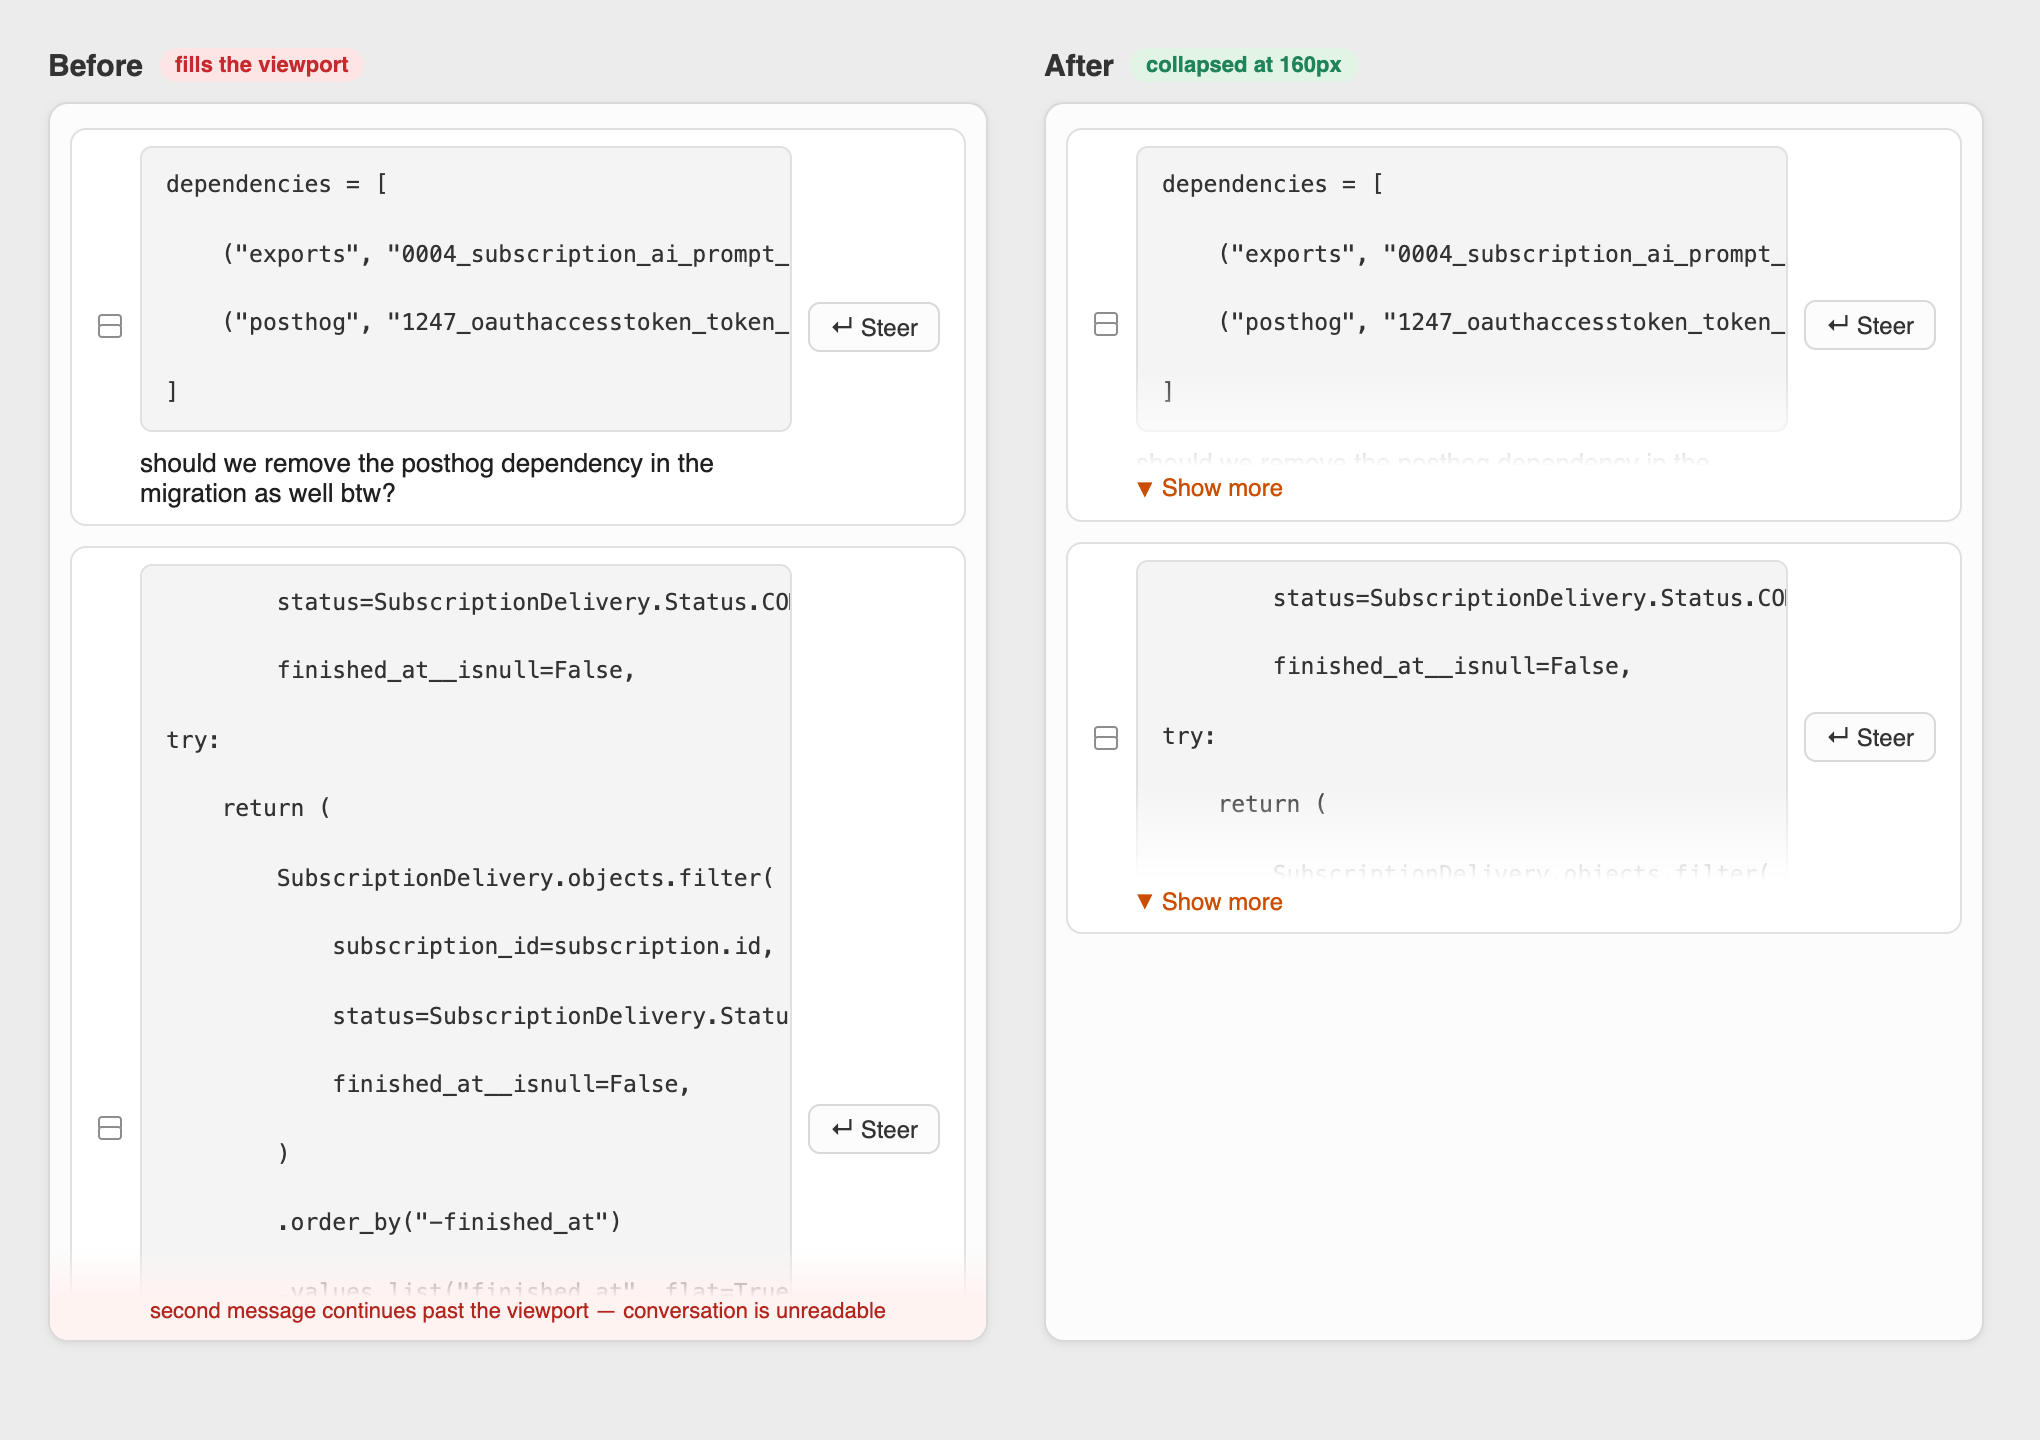This screenshot has width=2040, height=1440.
Task: Click 'return (' line in After panel
Action: [x=1272, y=804]
